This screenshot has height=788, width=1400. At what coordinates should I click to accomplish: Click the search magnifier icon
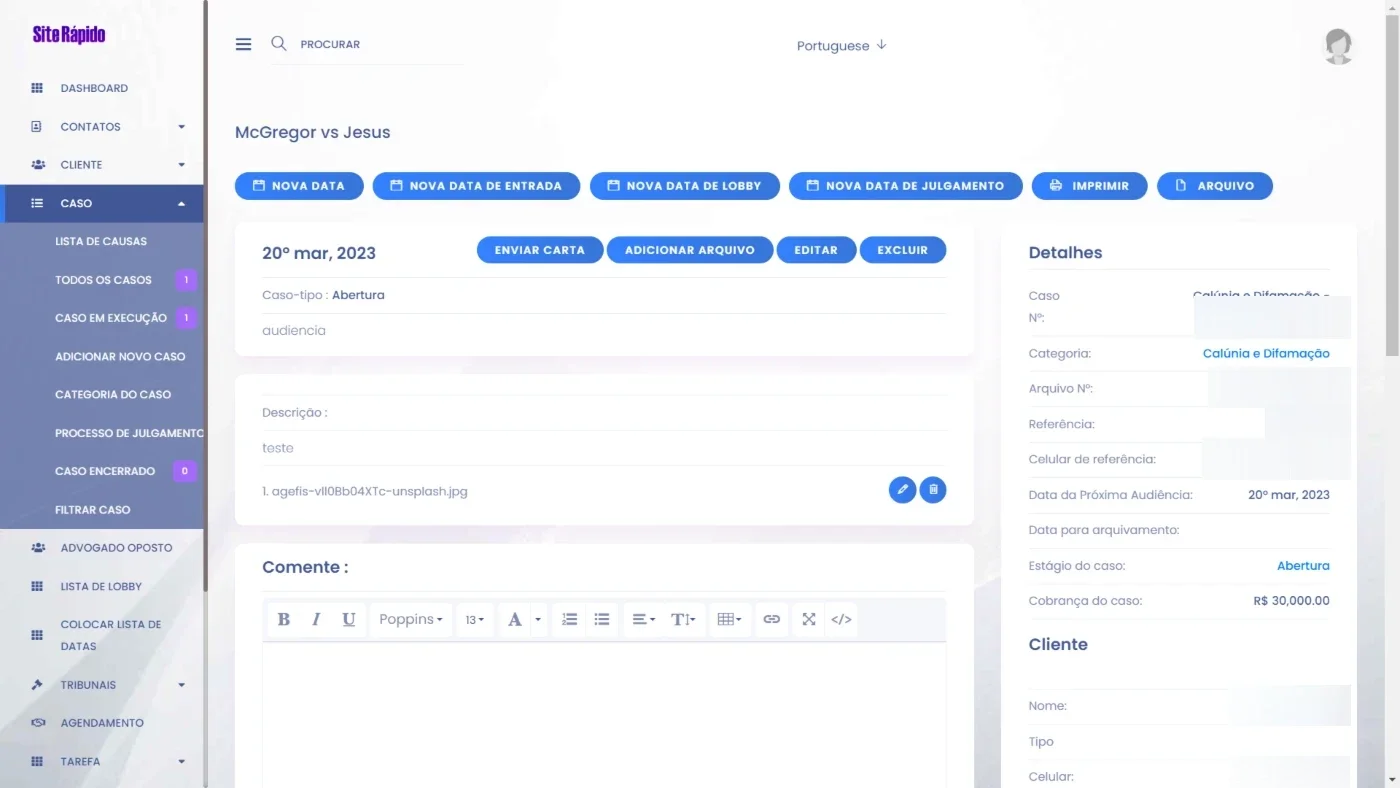coord(279,44)
